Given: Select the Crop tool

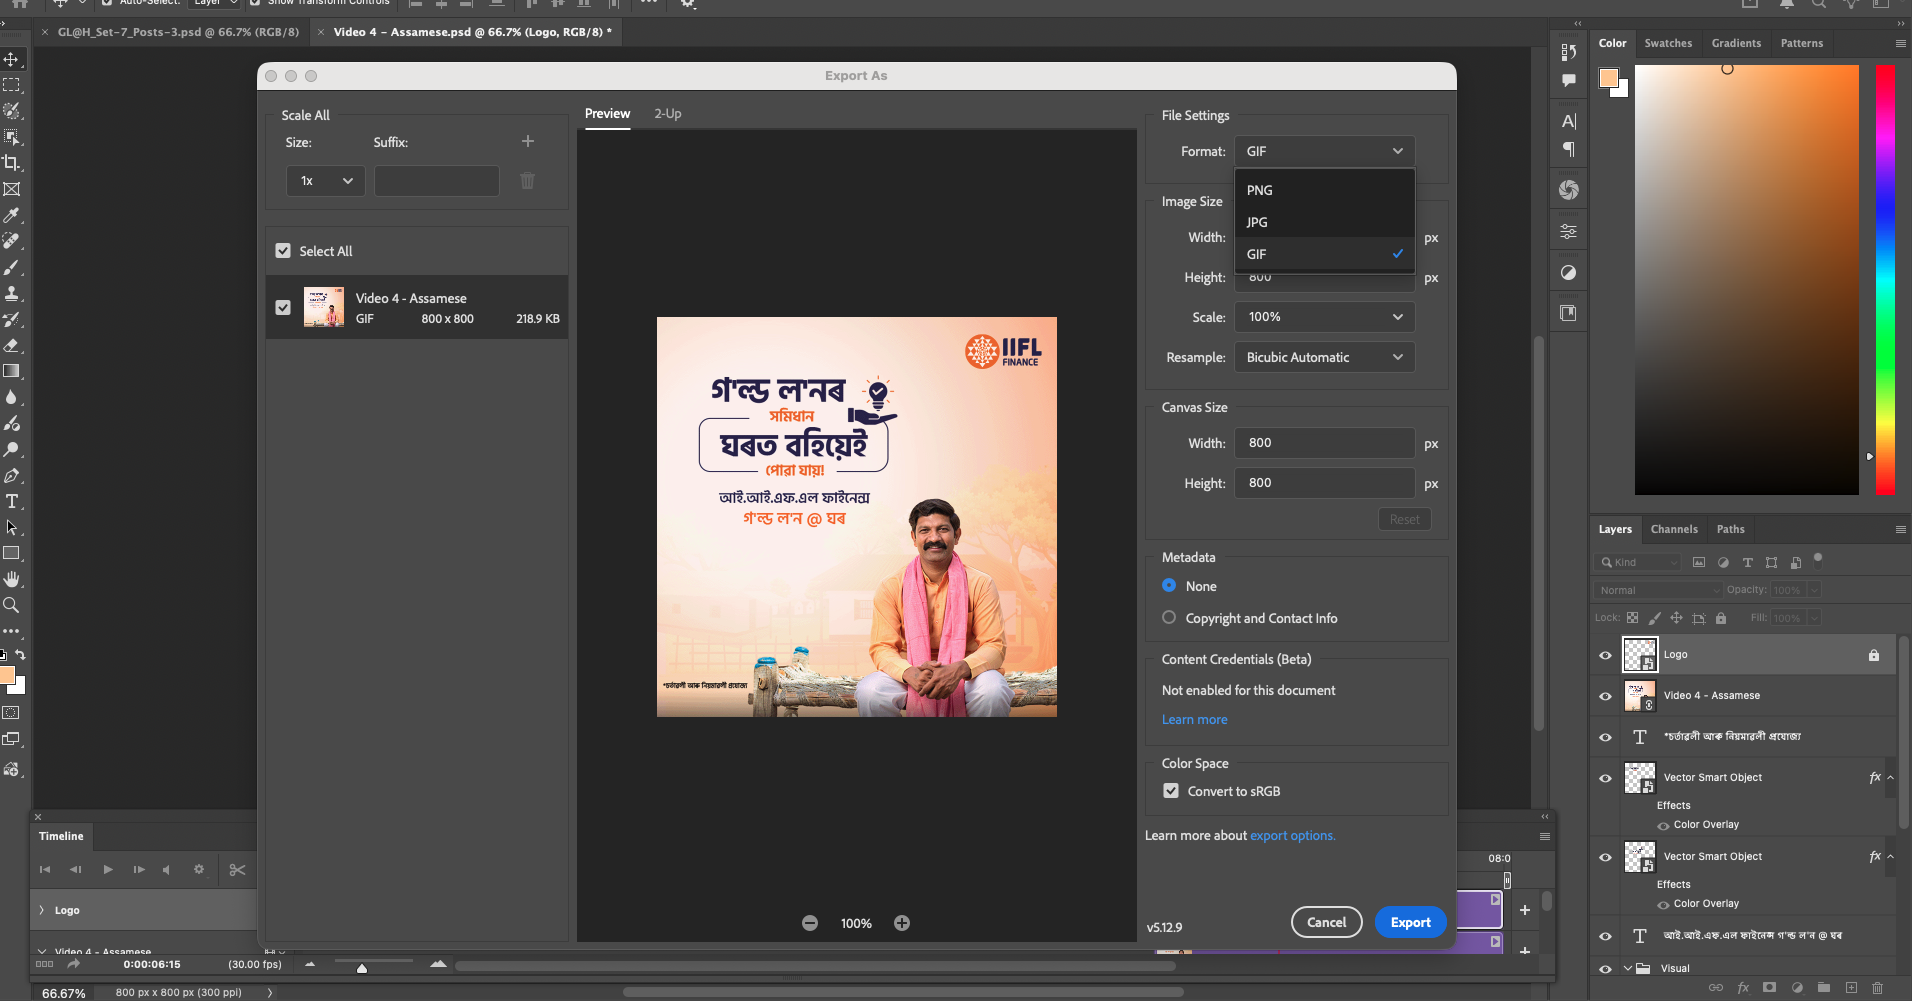Looking at the screenshot, I should click(x=12, y=163).
